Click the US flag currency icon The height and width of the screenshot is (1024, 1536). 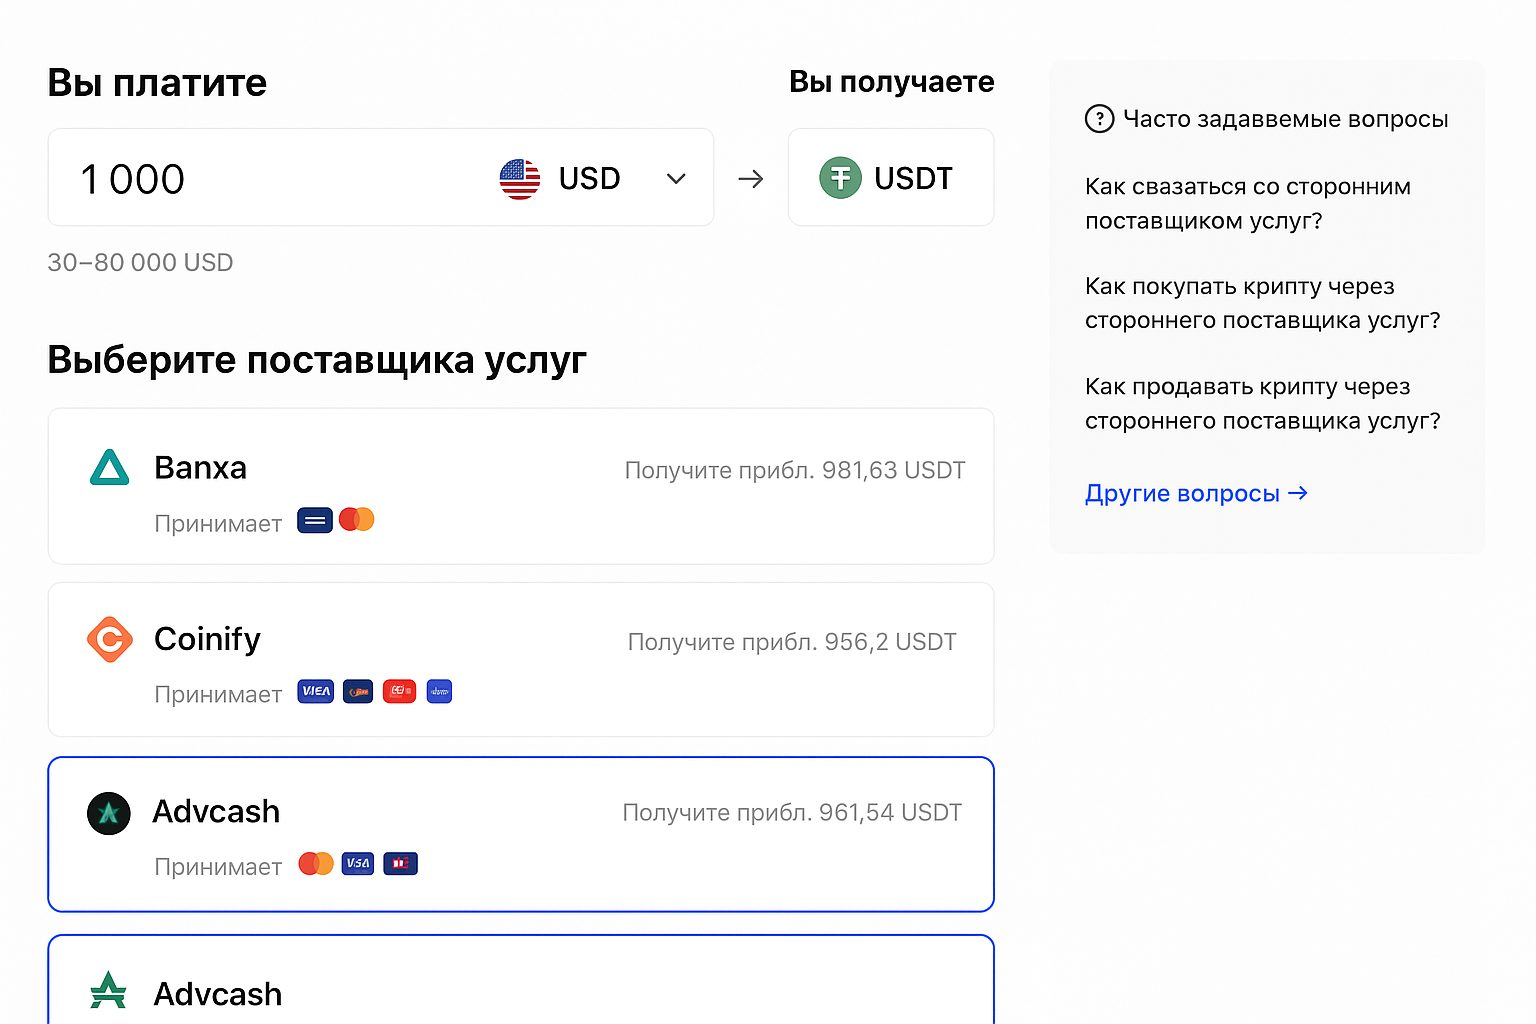tap(520, 179)
